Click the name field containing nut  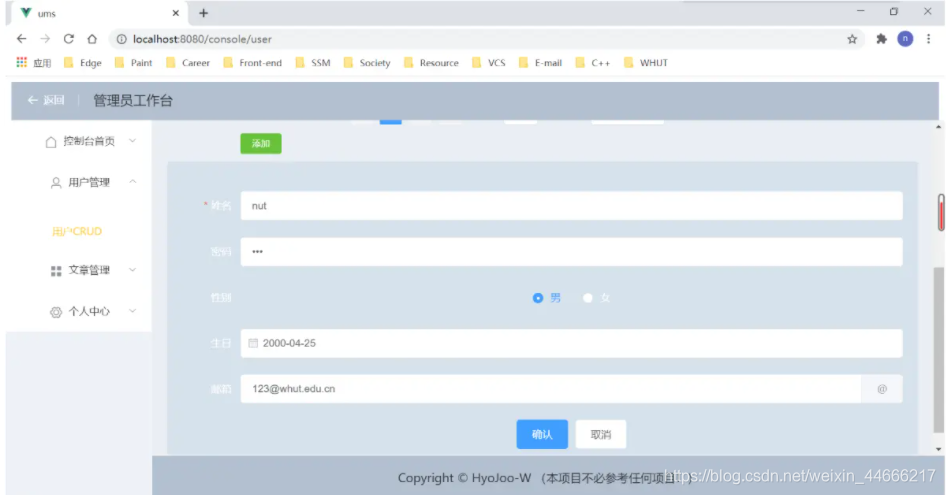pos(571,206)
